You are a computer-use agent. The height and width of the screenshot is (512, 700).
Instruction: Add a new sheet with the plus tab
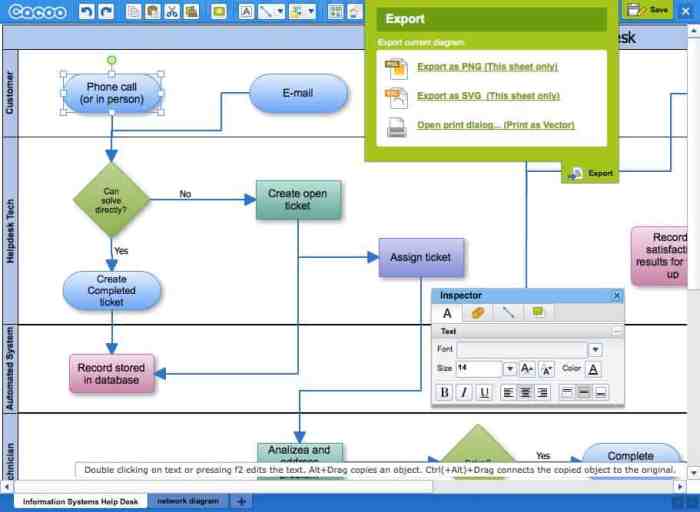(241, 501)
